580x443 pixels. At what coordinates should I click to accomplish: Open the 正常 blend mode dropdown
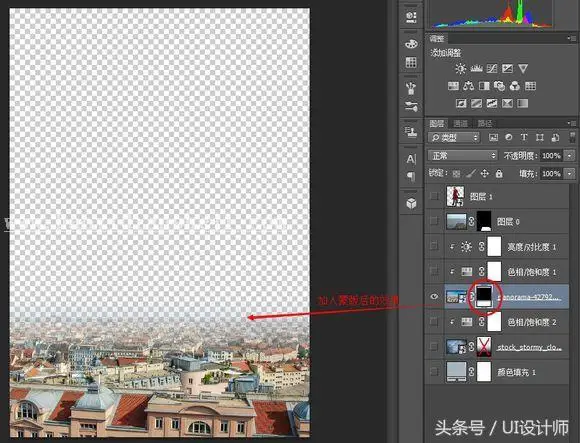tap(463, 155)
